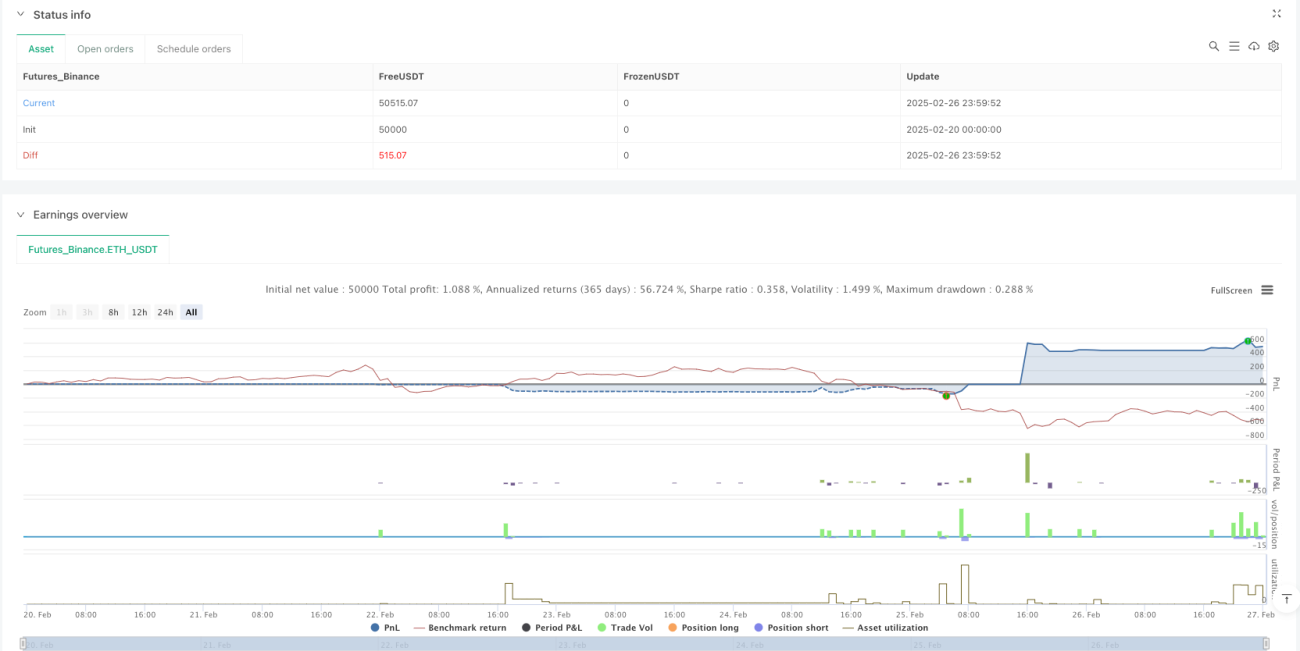This screenshot has height=651, width=1300.
Task: Switch to the Open orders tab
Action: click(x=105, y=49)
